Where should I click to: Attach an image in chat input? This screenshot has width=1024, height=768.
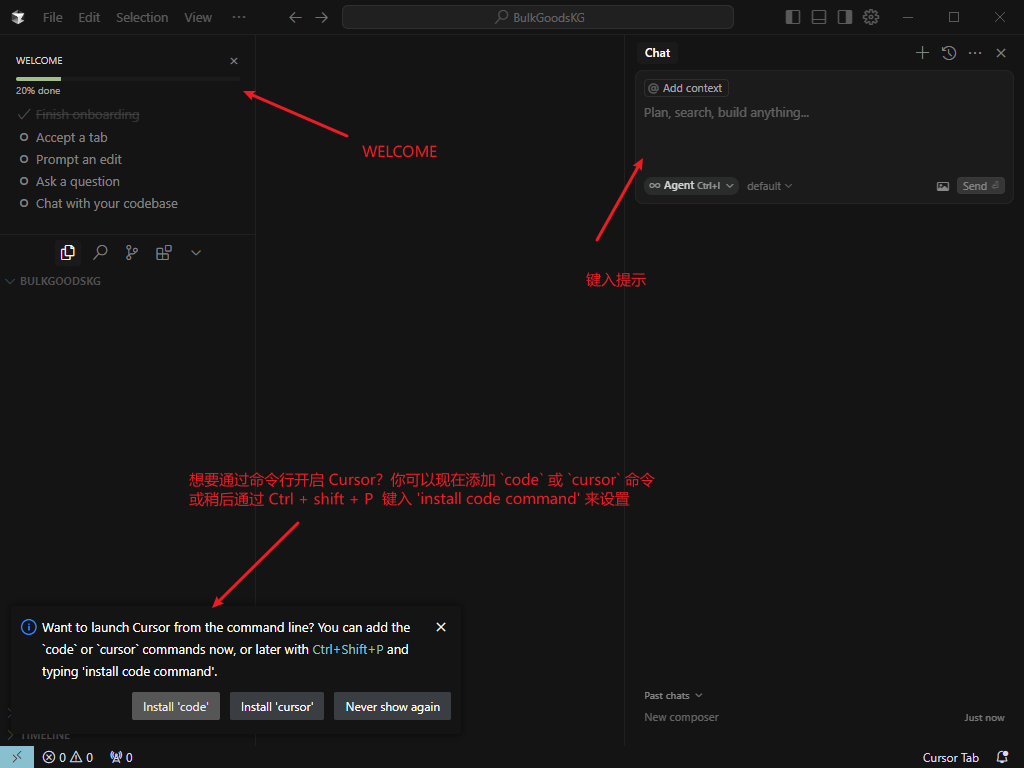pos(942,186)
